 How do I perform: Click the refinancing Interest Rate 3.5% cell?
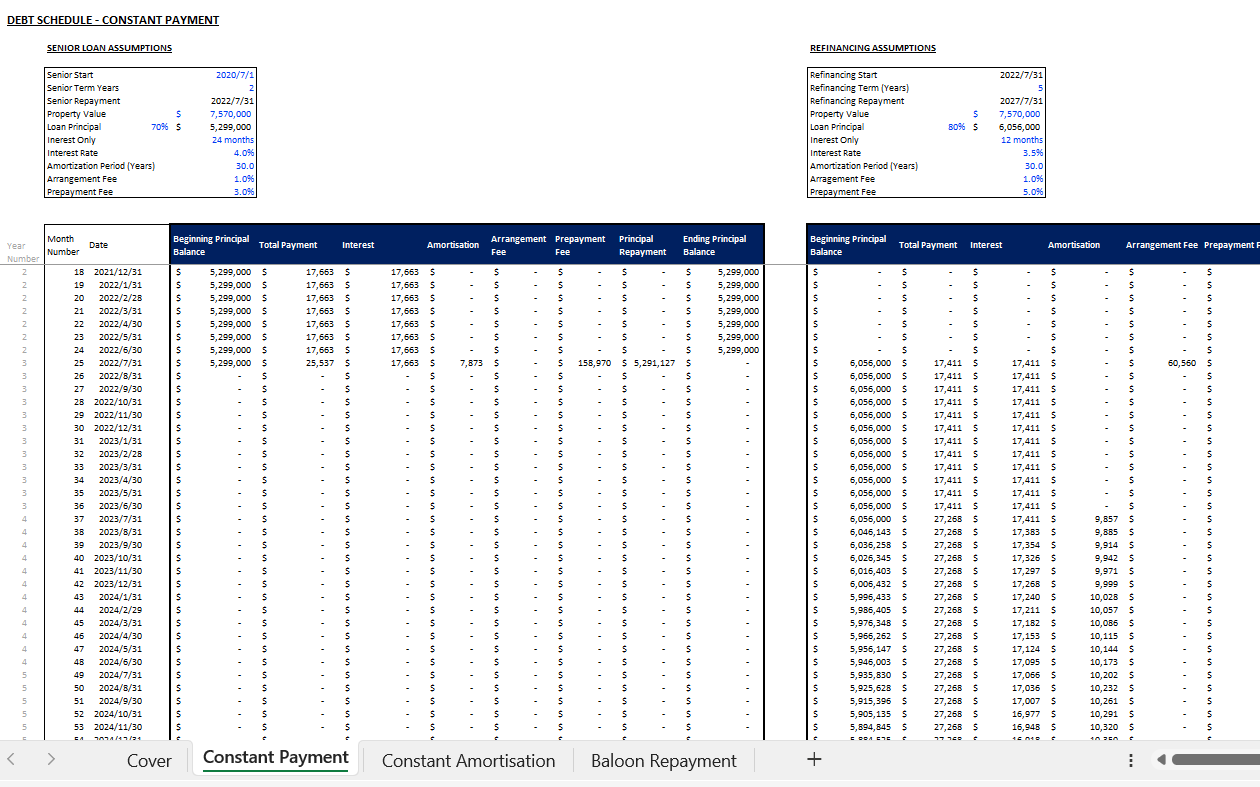1033,153
